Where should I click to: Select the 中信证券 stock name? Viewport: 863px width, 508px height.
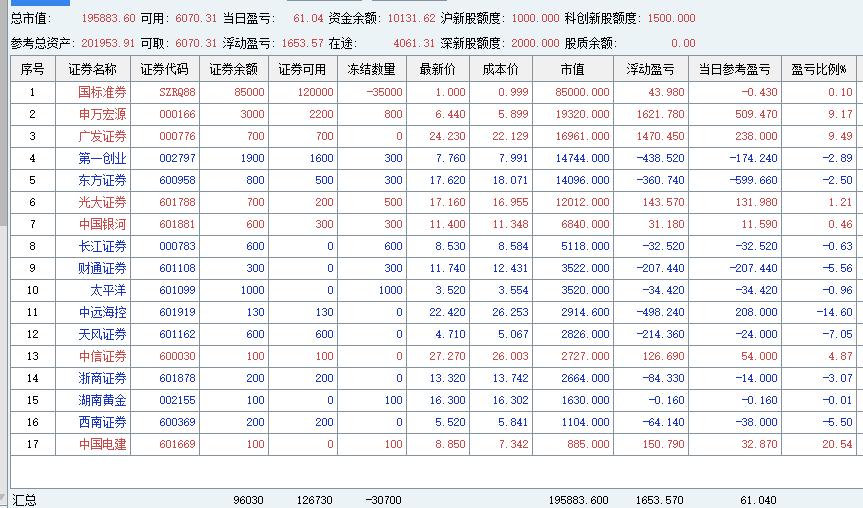point(102,357)
